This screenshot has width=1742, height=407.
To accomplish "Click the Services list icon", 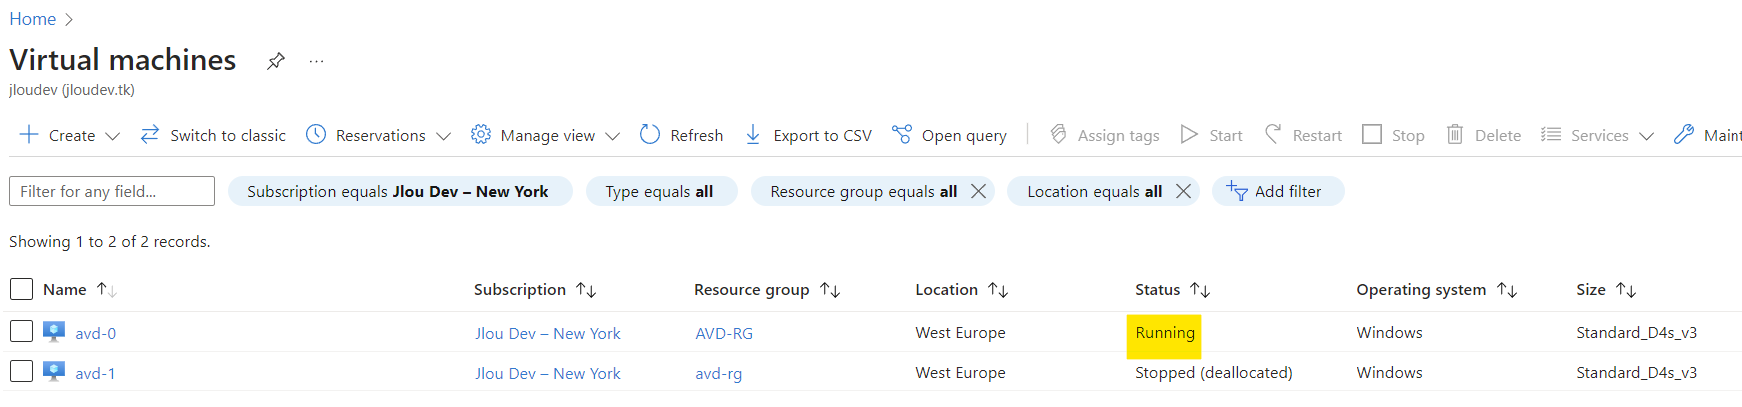I will point(1551,134).
